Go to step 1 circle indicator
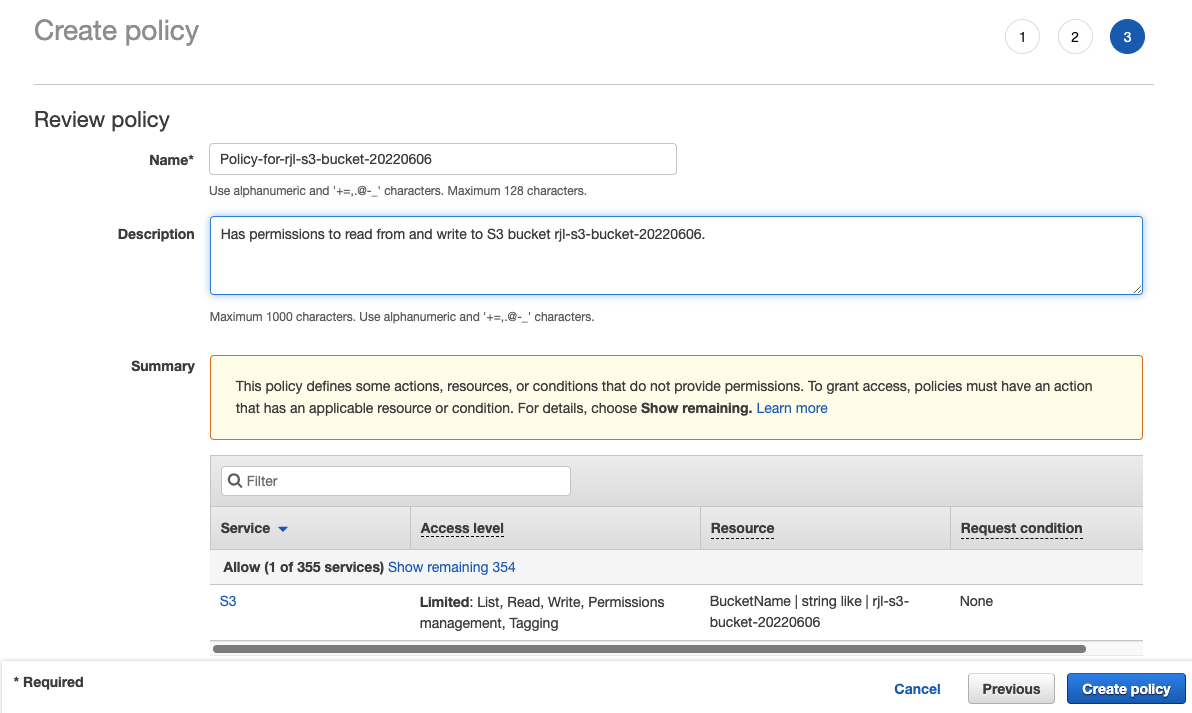Viewport: 1192px width, 713px height. 1022,38
